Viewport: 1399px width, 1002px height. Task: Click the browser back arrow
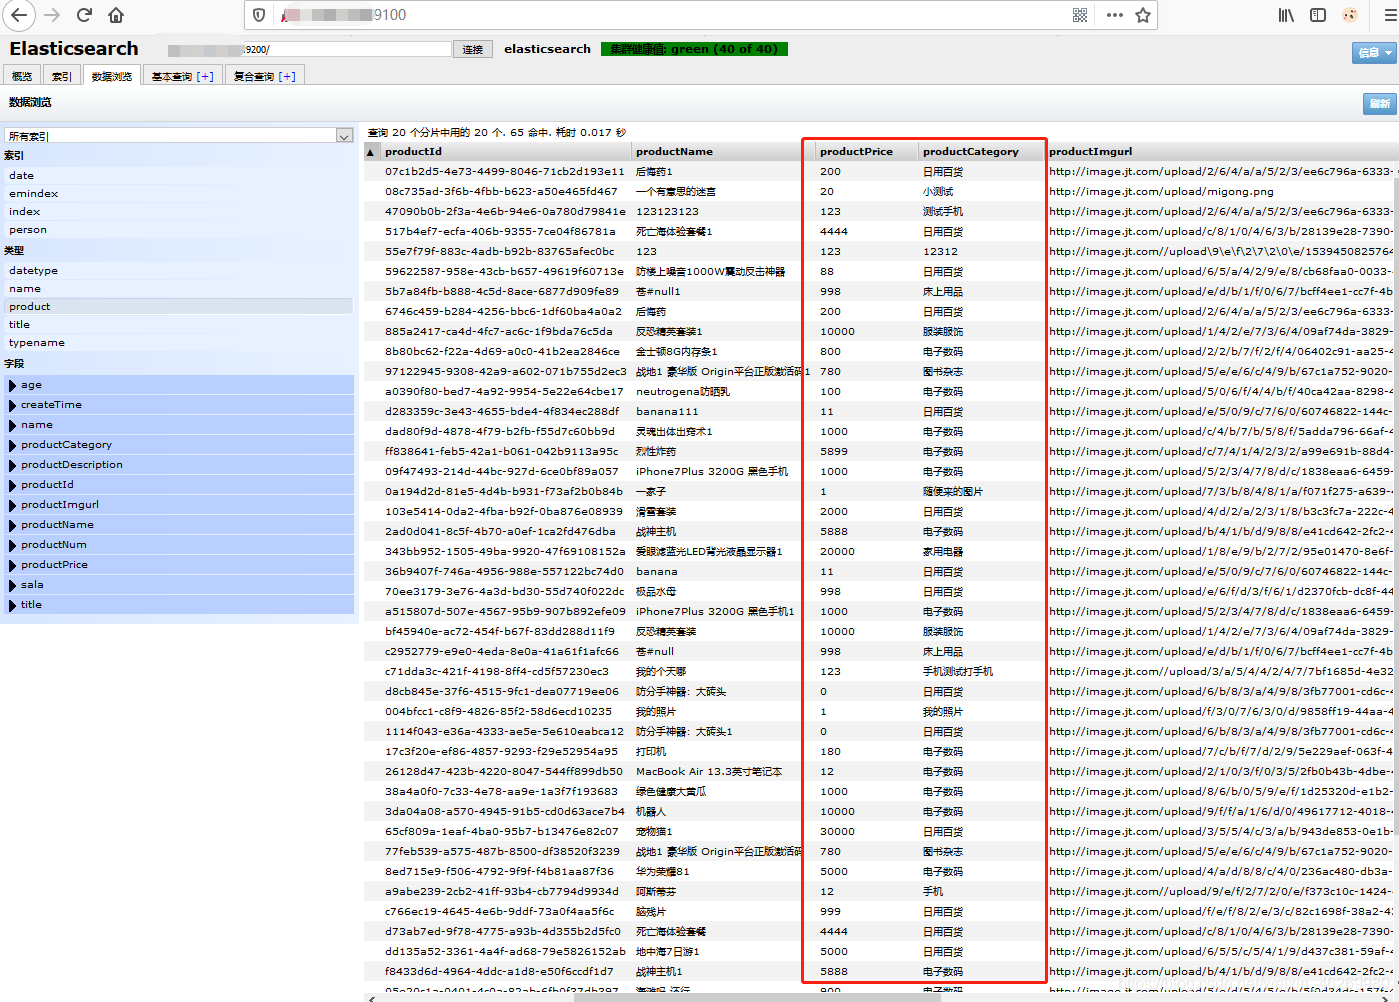point(18,15)
